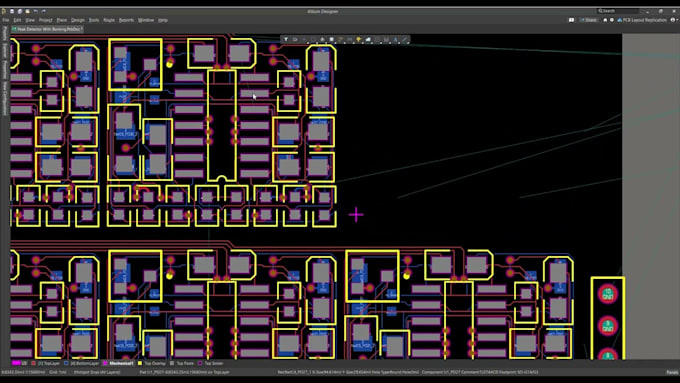This screenshot has width=680, height=383.
Task: Open PCB Layout Replication workspace link
Action: [642, 20]
